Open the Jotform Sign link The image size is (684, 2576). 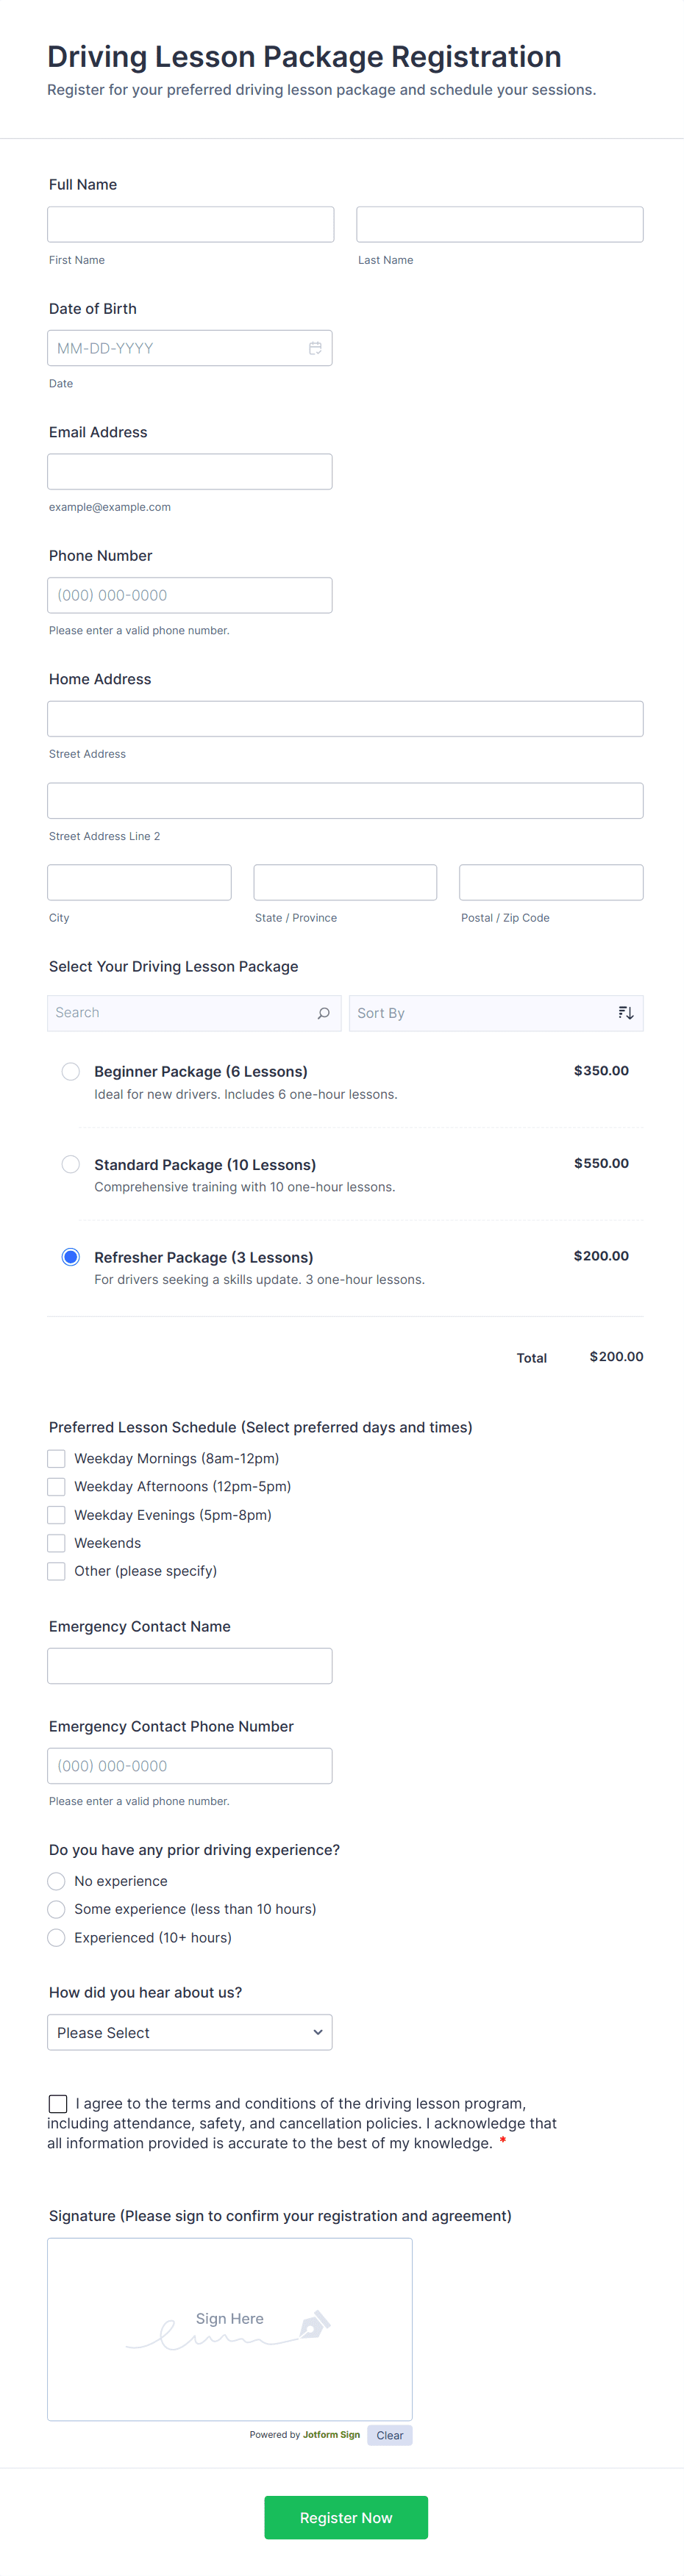[331, 2435]
